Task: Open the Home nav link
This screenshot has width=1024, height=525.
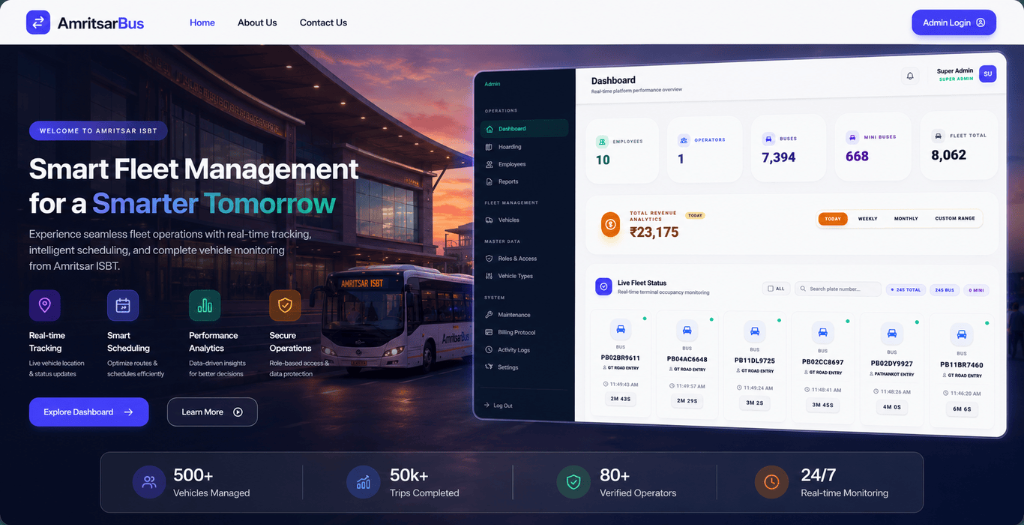Action: 202,22
